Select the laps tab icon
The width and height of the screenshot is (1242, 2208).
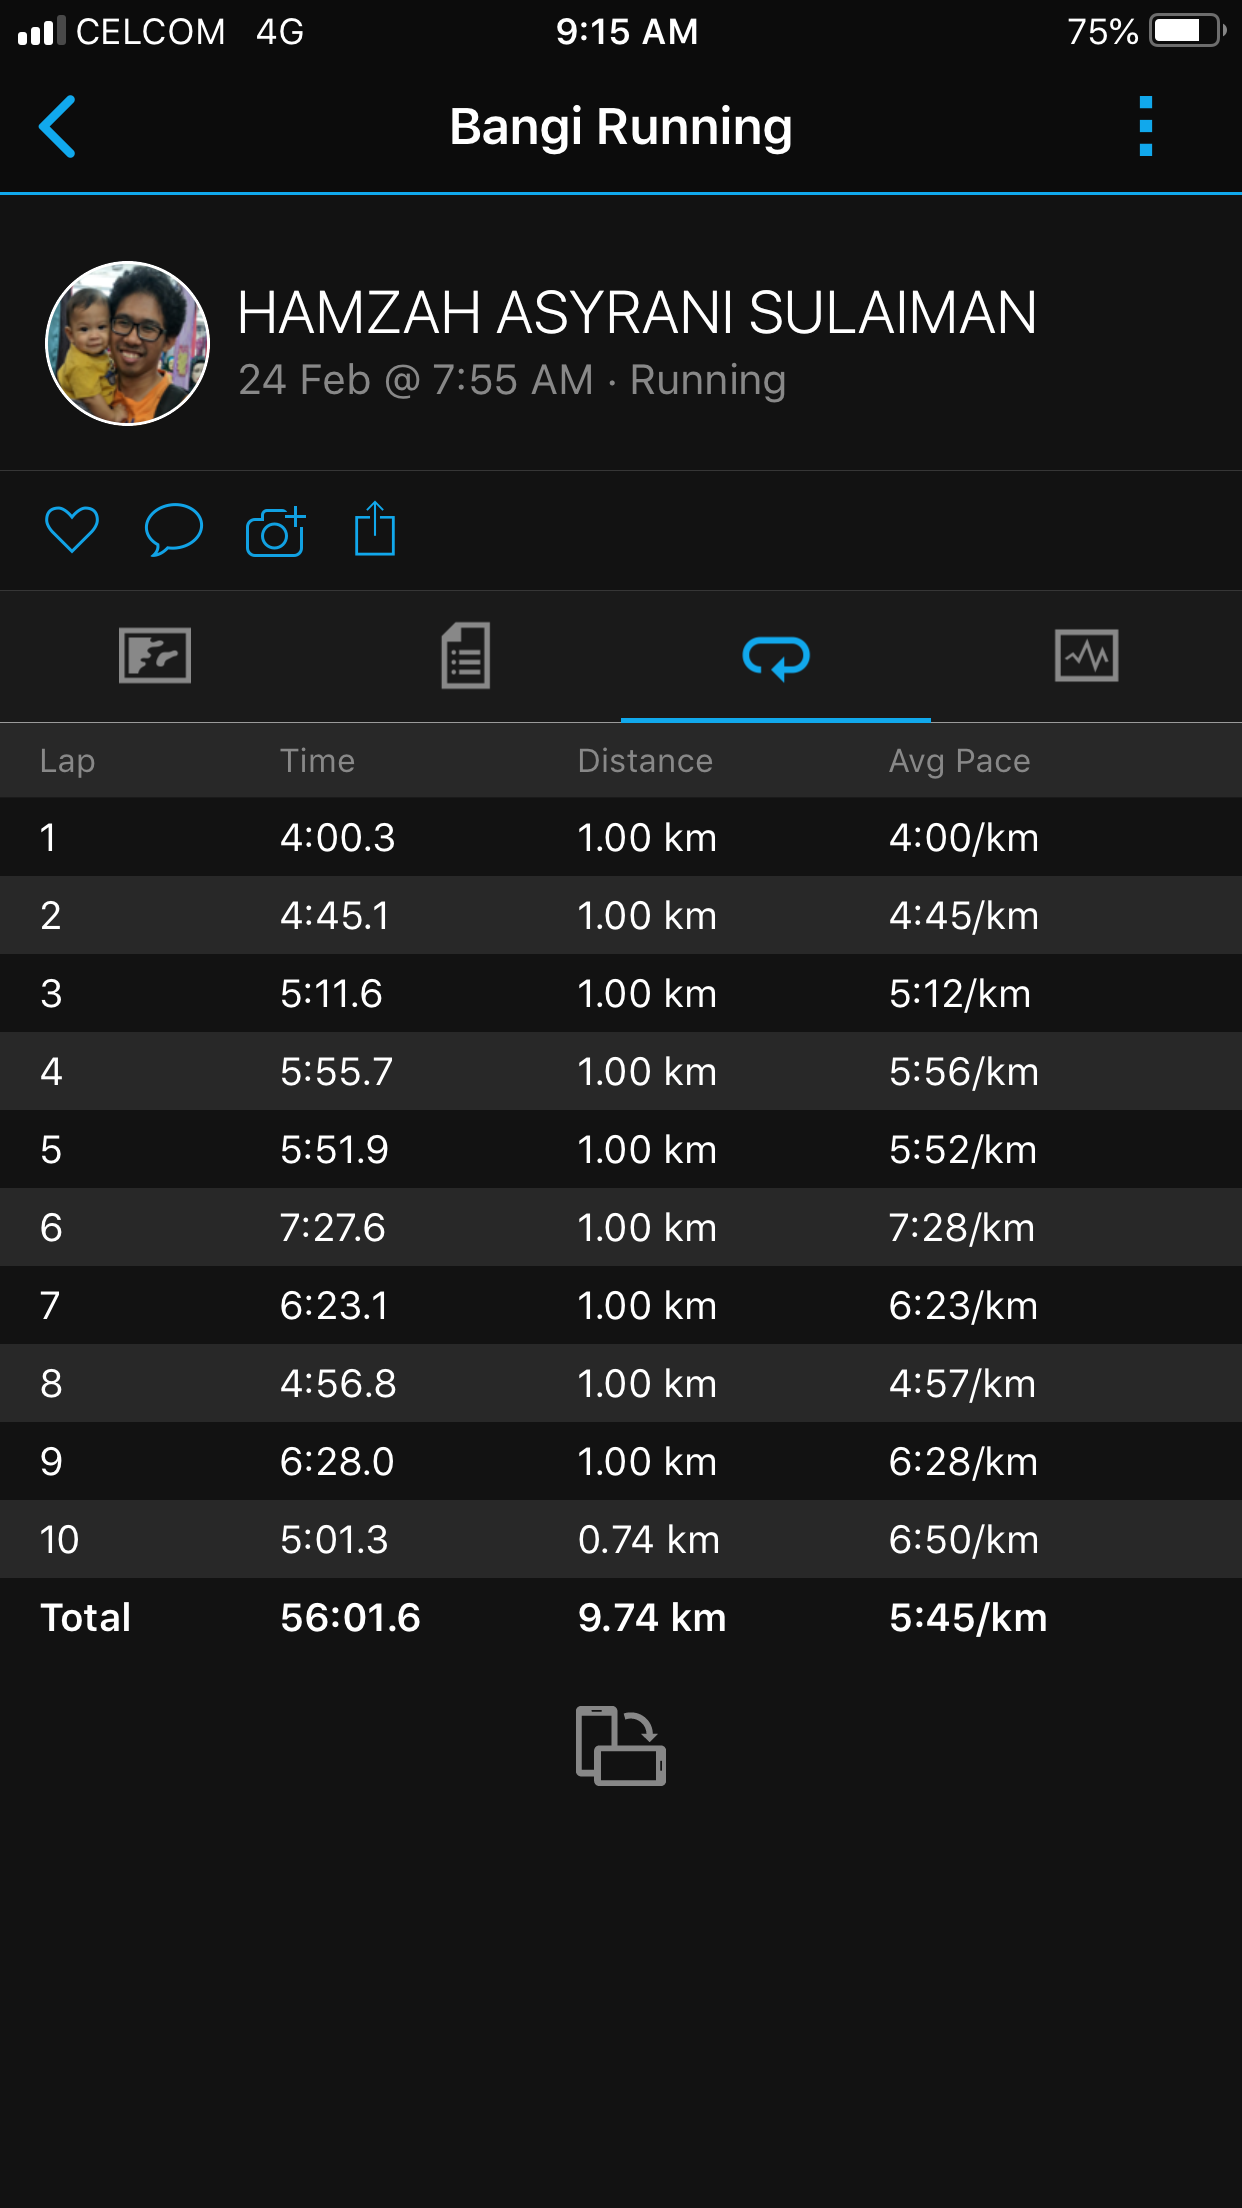pos(776,657)
